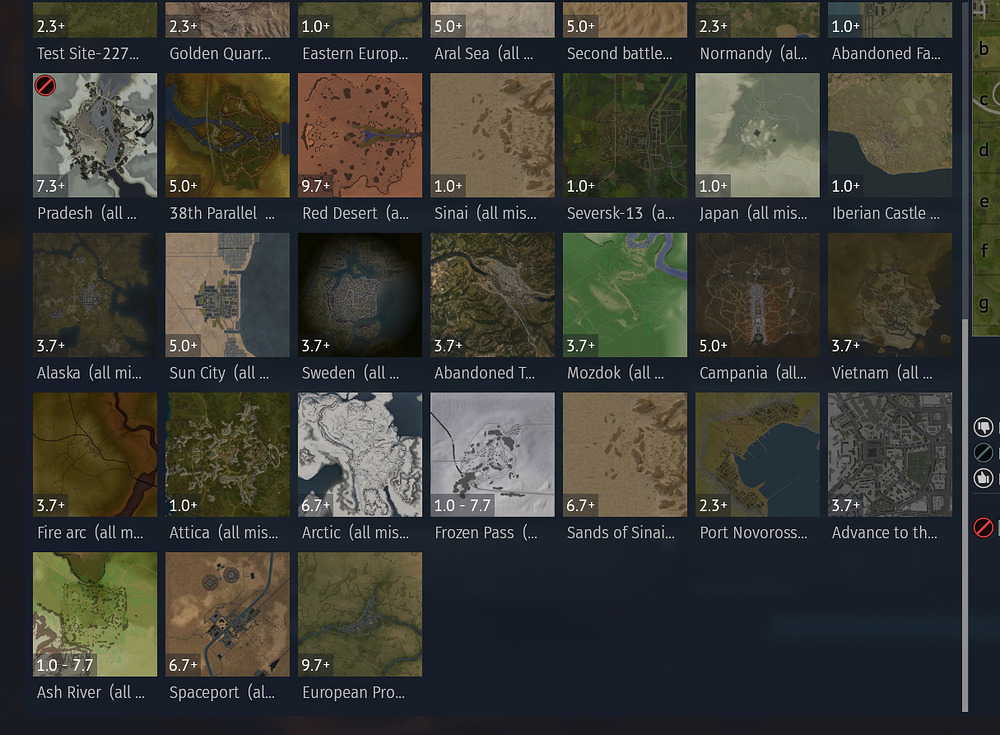1000x735 pixels.
Task: Click the Iberian Castle map thumbnail
Action: click(x=890, y=135)
